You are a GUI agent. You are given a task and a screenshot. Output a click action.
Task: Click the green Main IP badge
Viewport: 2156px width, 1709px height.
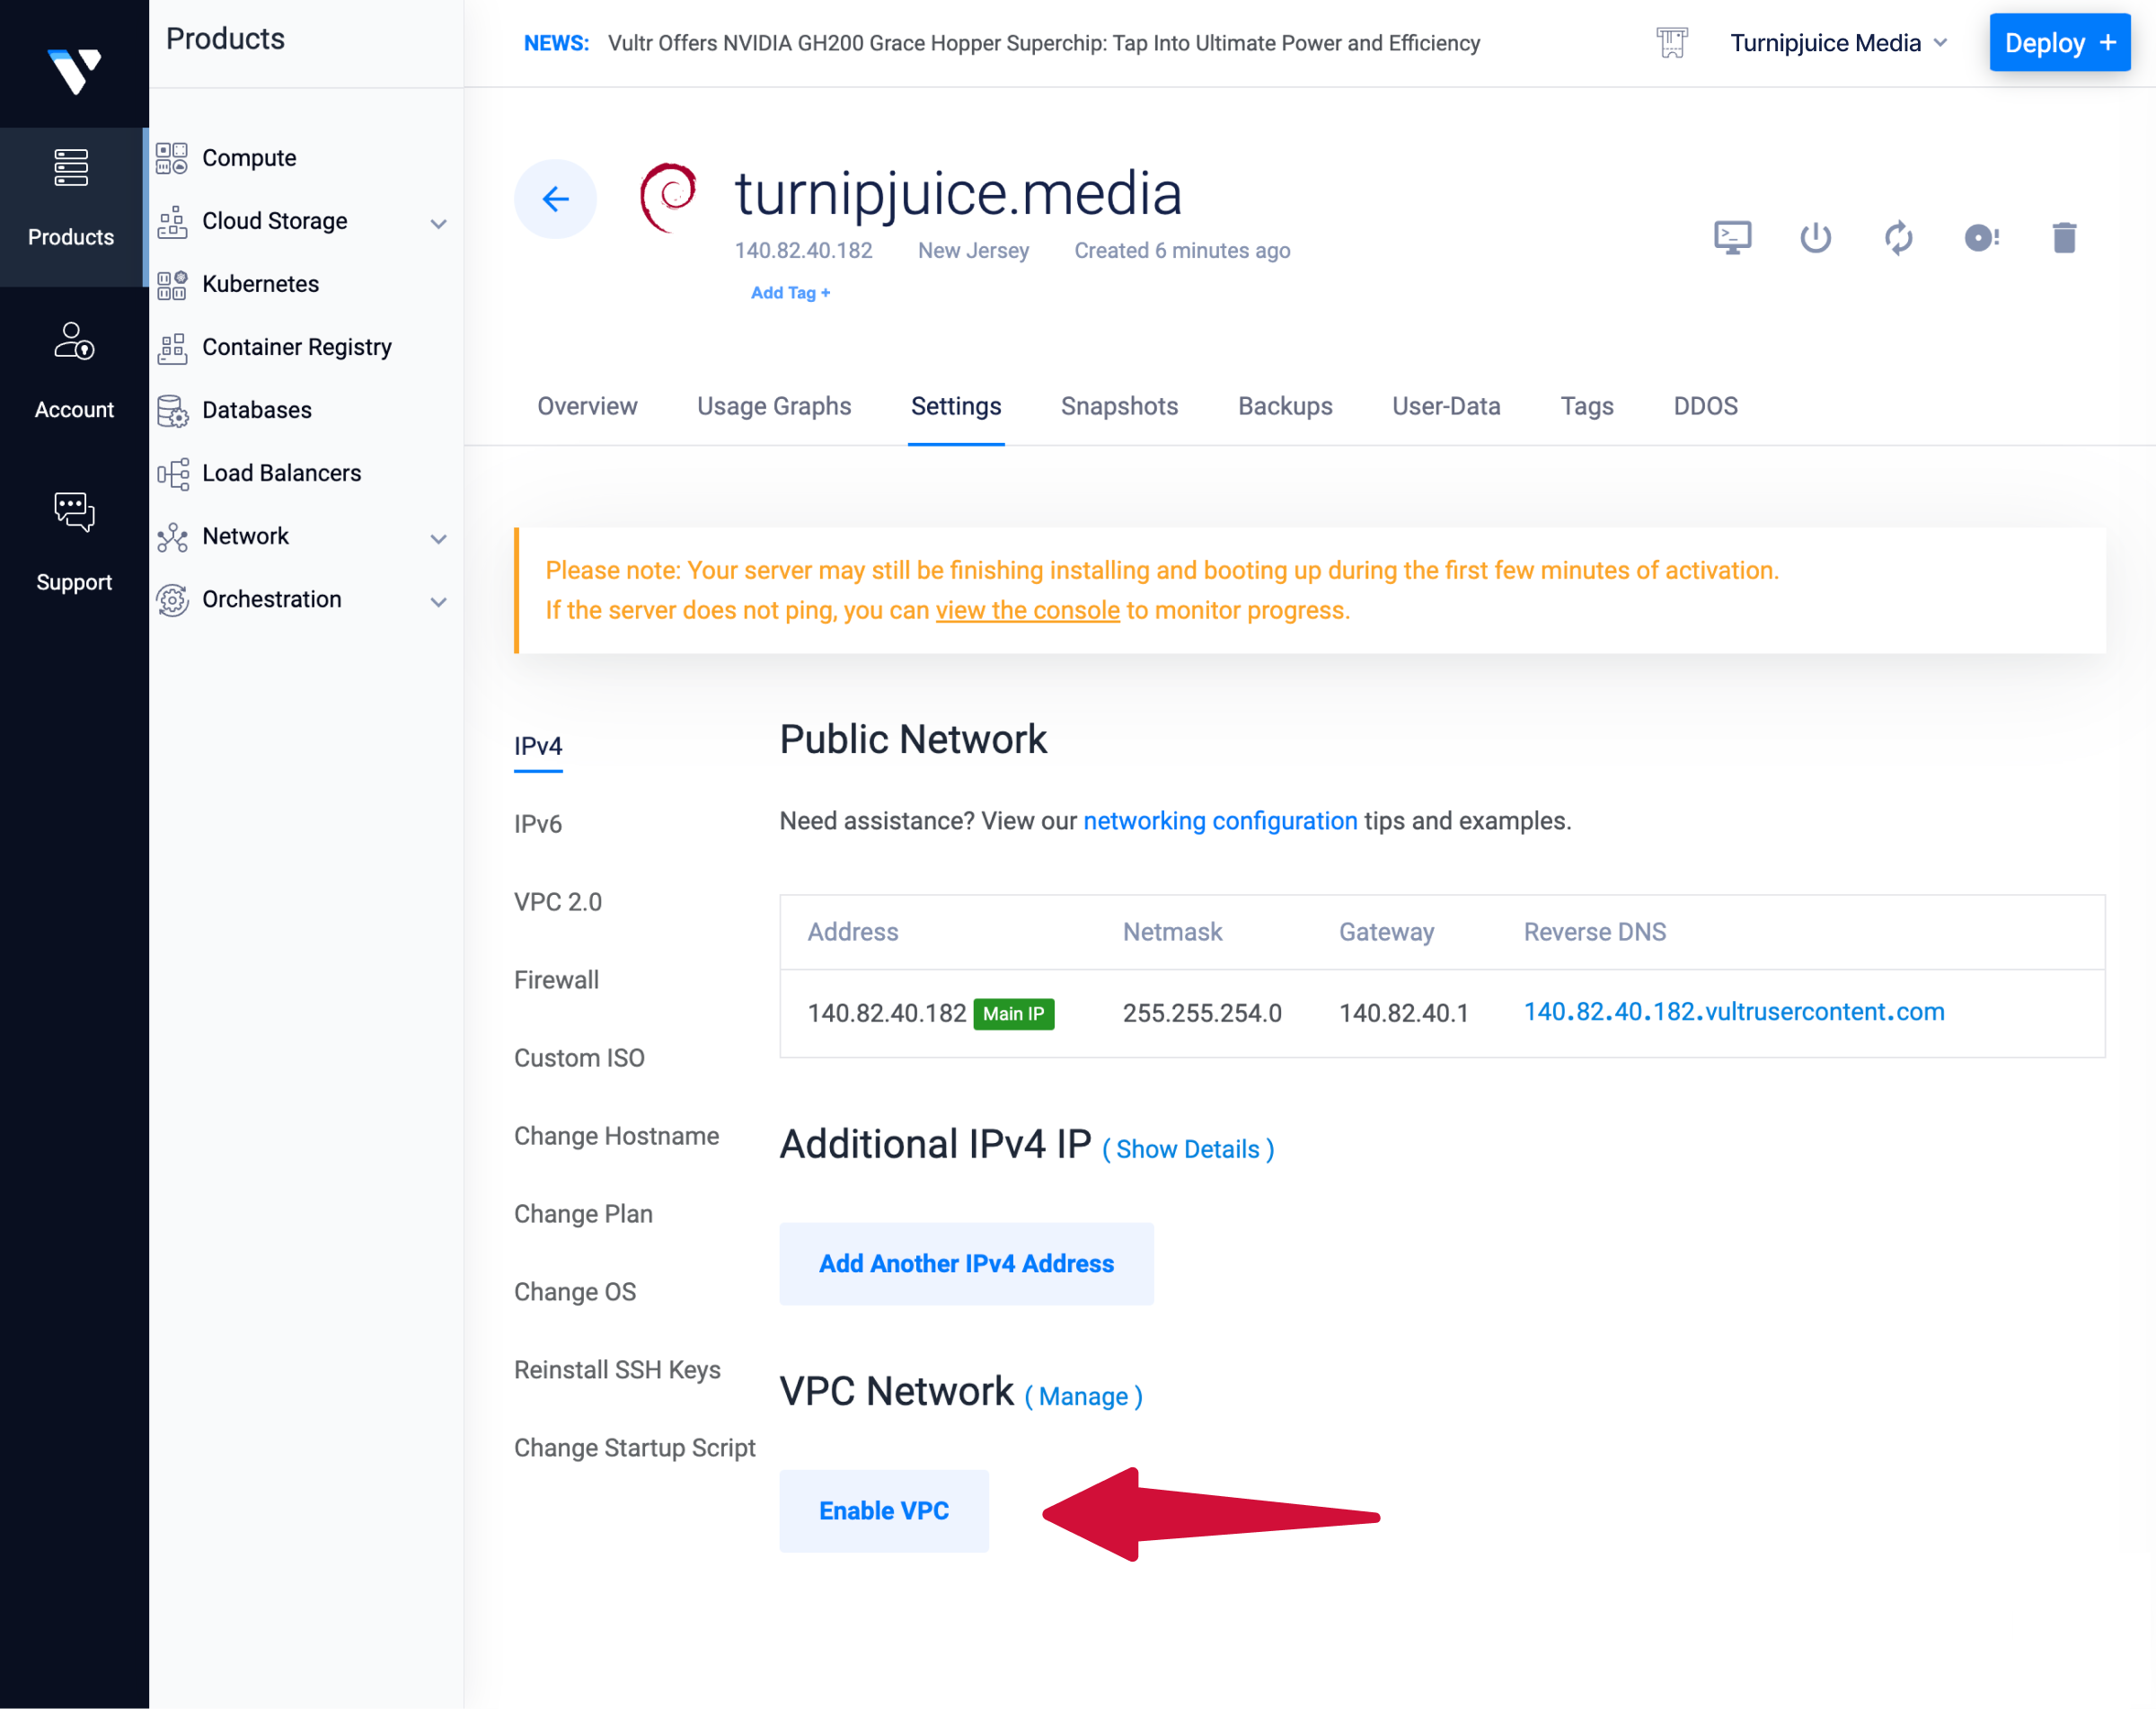coord(1013,1014)
